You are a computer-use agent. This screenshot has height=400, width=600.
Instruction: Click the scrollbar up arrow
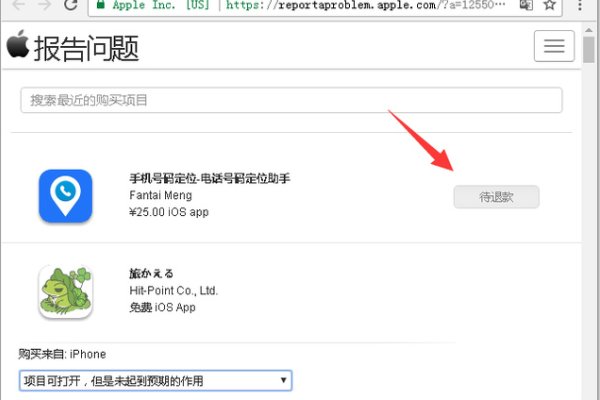589,29
